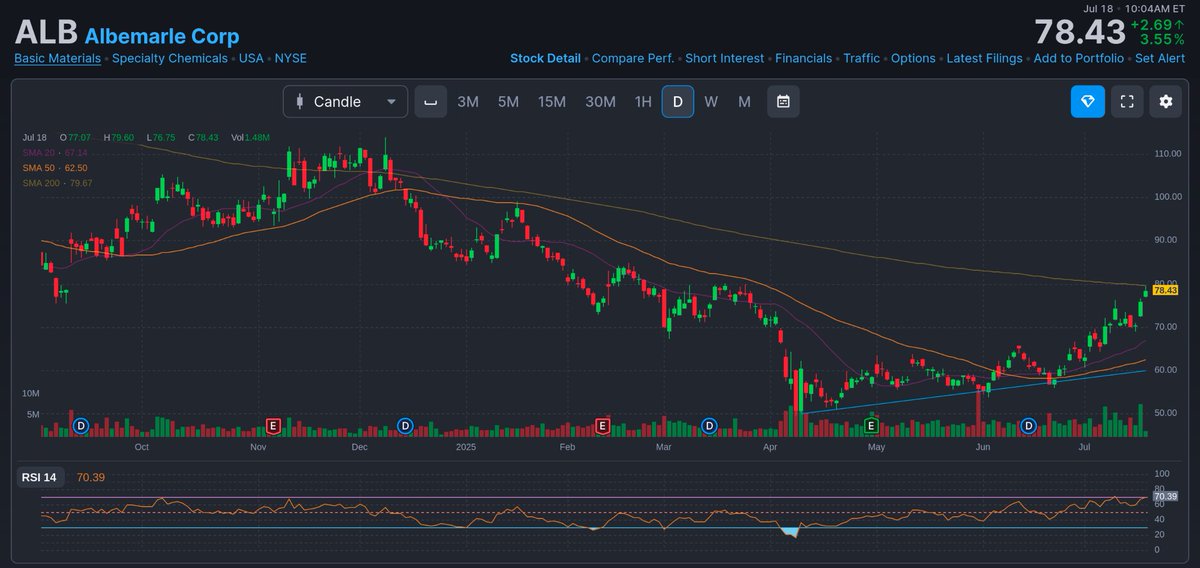Click the USA country link
The width and height of the screenshot is (1200, 568).
(x=251, y=58)
